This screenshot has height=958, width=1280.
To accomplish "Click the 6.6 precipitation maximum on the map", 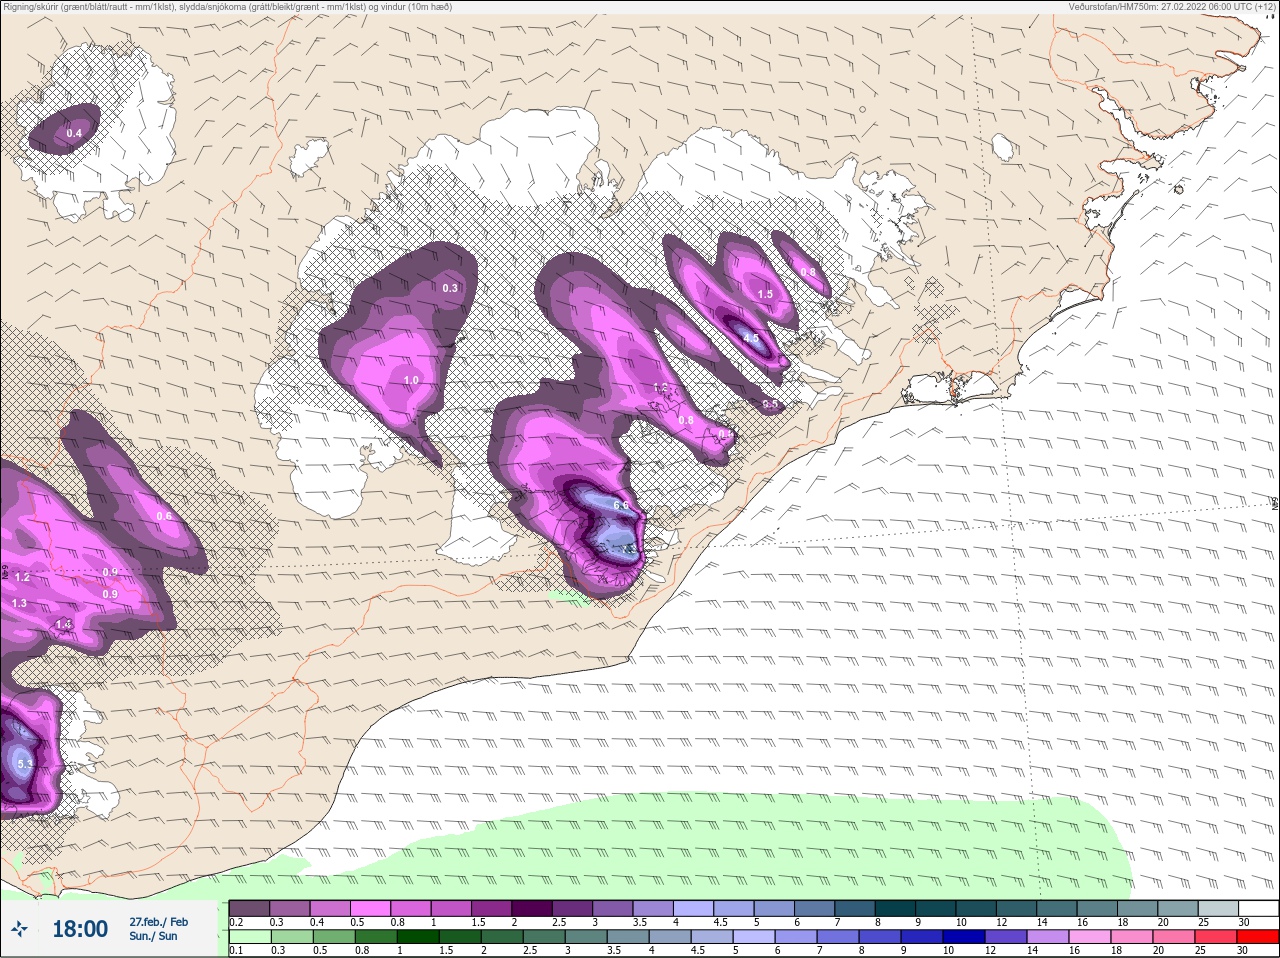I will 621,505.
